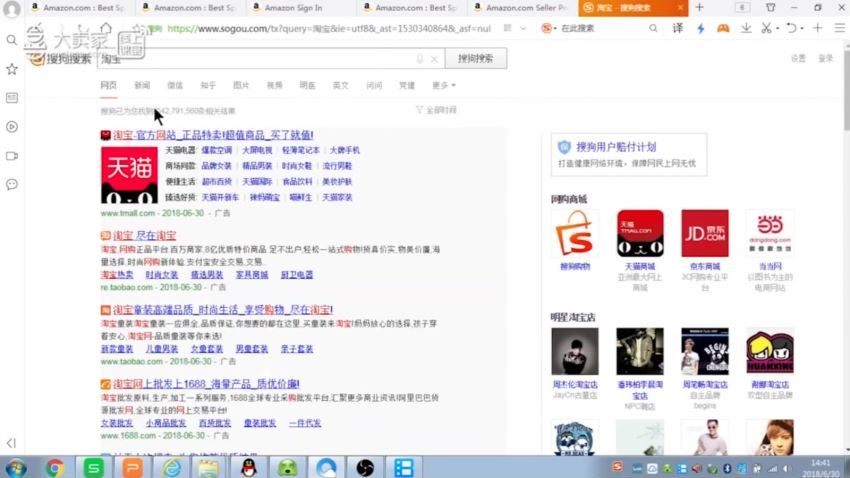
Task: Expand address bar history dropdown arrow
Action: (x=523, y=28)
